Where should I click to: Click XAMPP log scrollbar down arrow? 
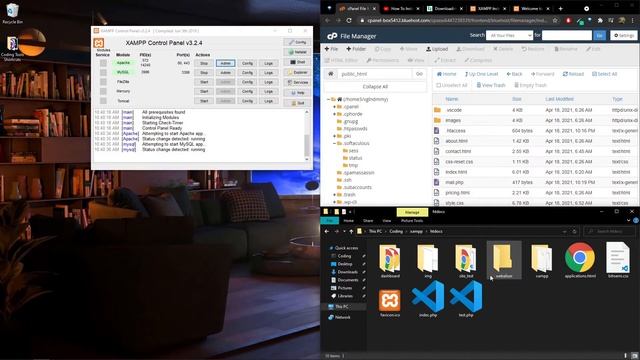[x=307, y=159]
